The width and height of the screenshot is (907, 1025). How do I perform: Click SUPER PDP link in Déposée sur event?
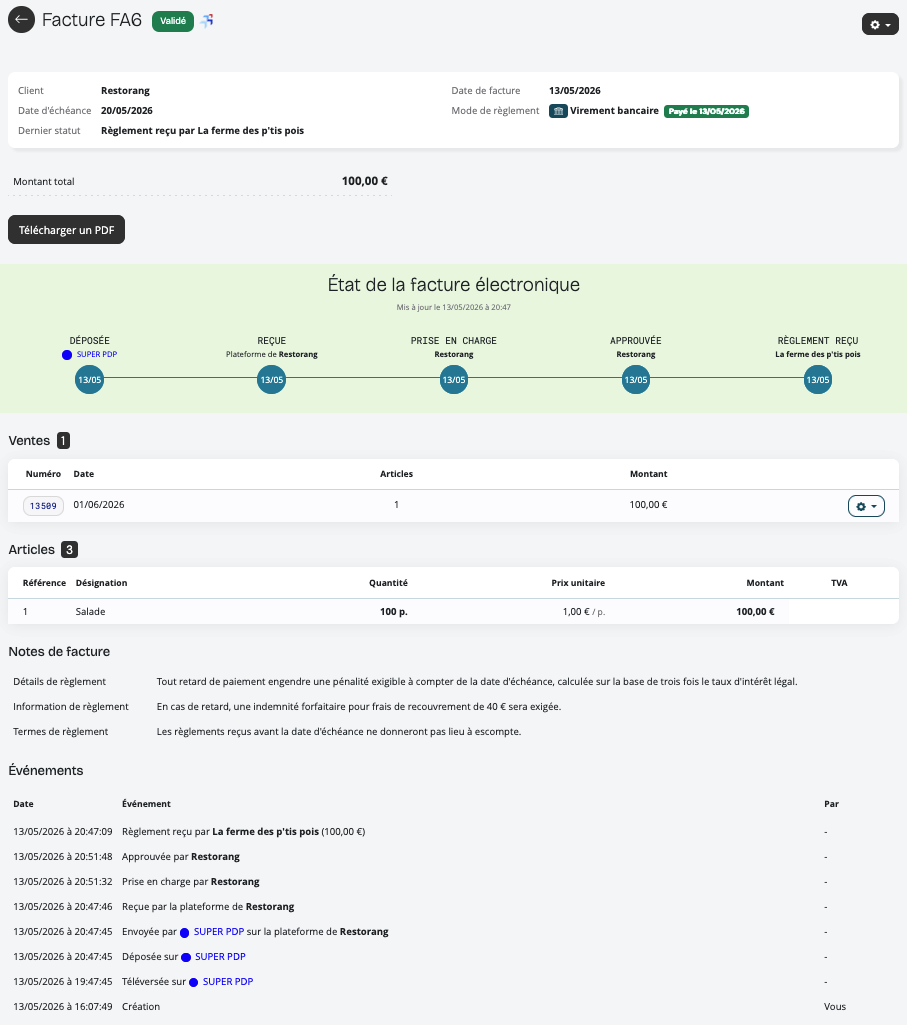coord(220,956)
